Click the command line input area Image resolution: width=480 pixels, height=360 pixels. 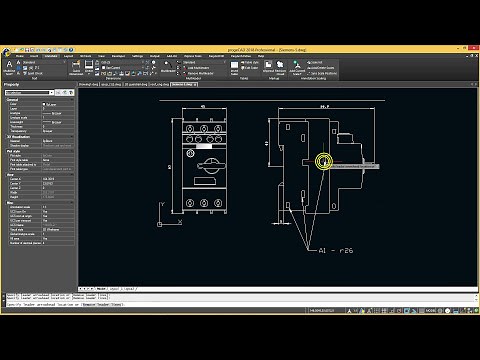coord(240,304)
